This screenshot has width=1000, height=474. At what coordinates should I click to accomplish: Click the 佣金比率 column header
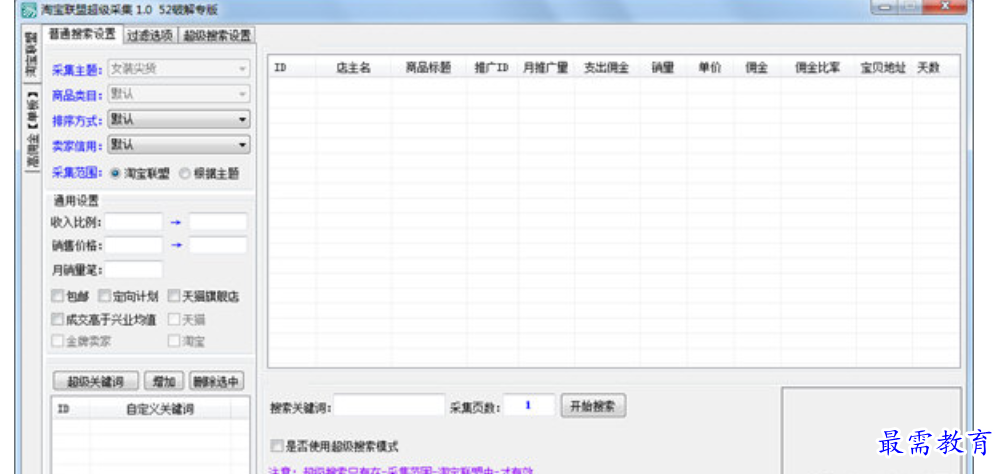tap(818, 68)
